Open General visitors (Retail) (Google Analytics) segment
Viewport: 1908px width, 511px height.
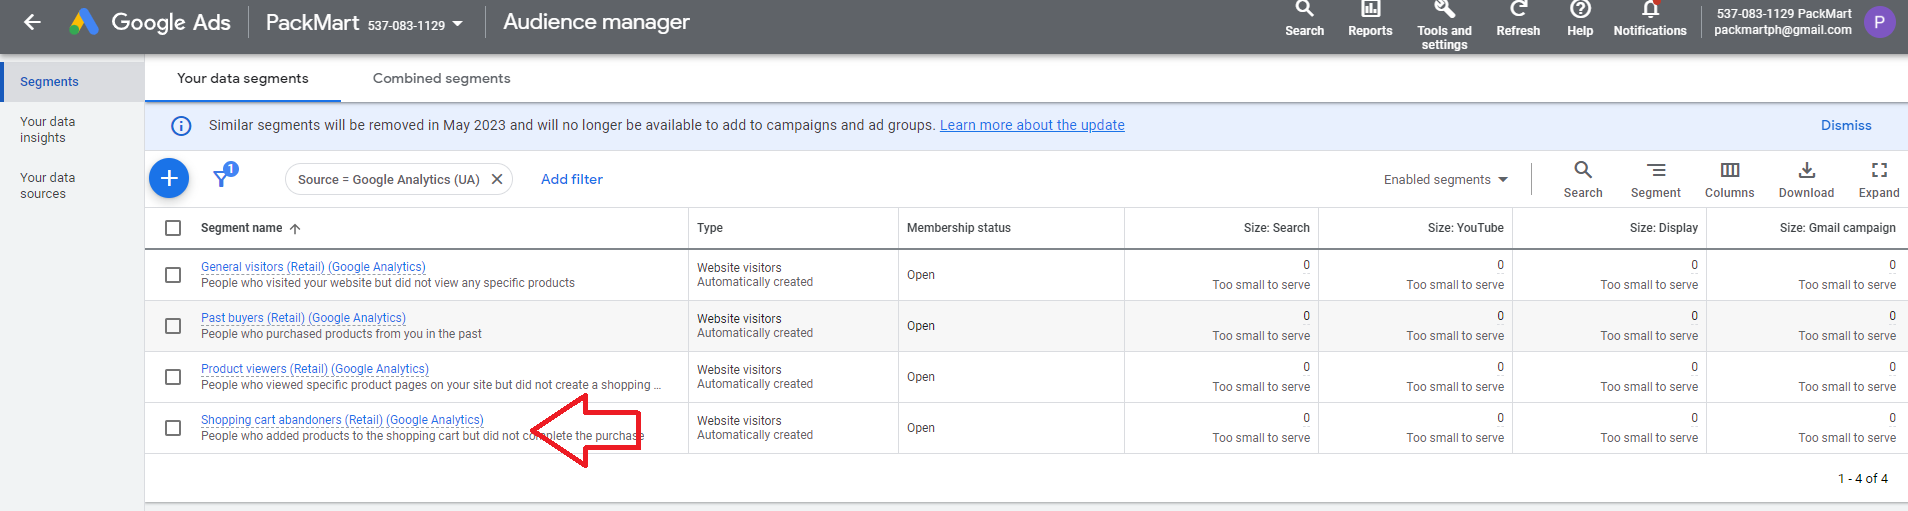click(313, 267)
